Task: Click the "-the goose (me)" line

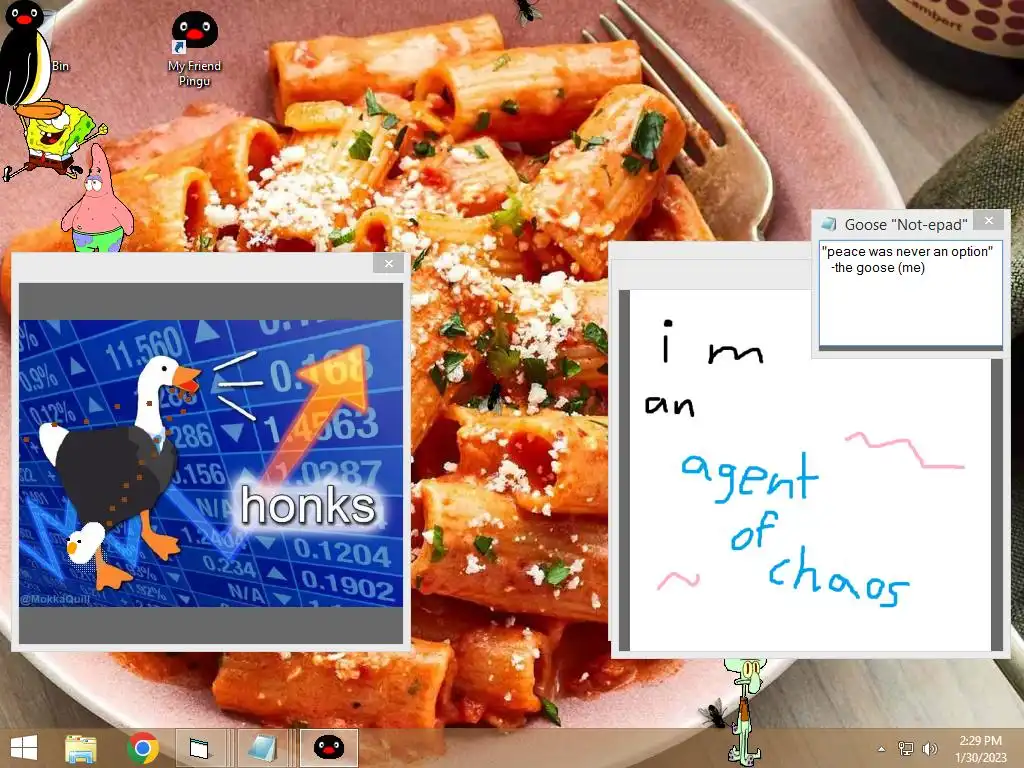Action: [878, 268]
